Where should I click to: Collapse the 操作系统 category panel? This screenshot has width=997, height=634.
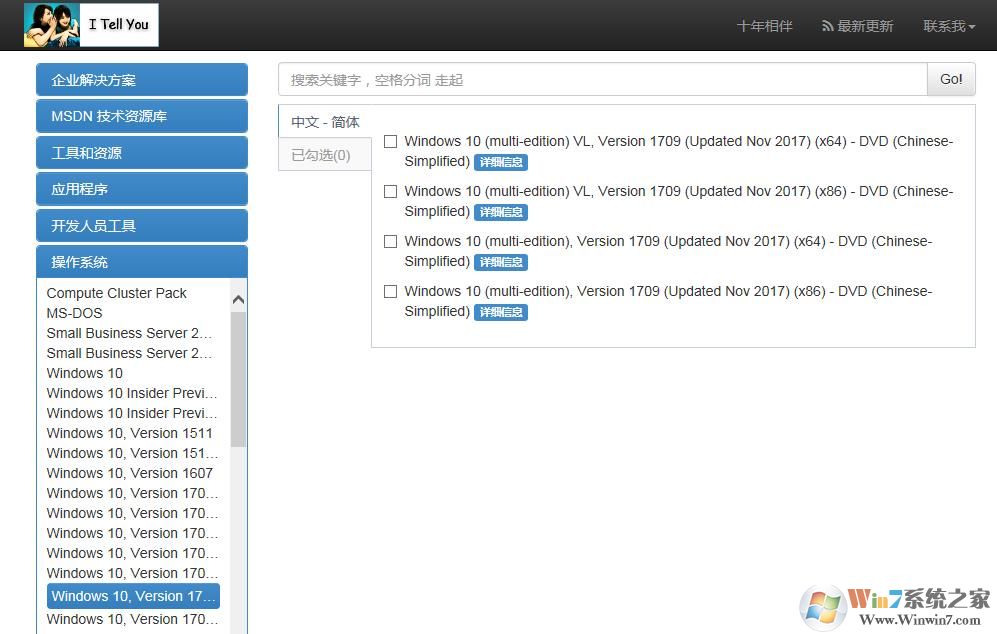point(141,262)
